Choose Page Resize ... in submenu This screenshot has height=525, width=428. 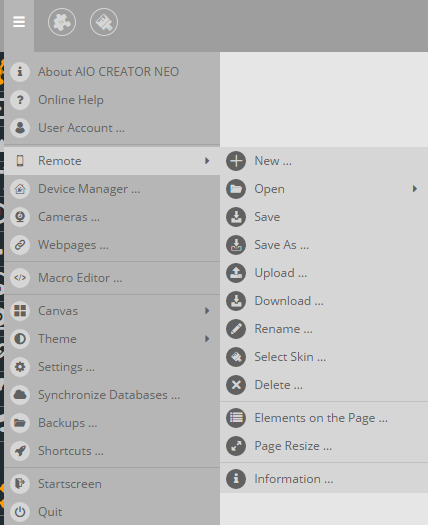point(324,446)
